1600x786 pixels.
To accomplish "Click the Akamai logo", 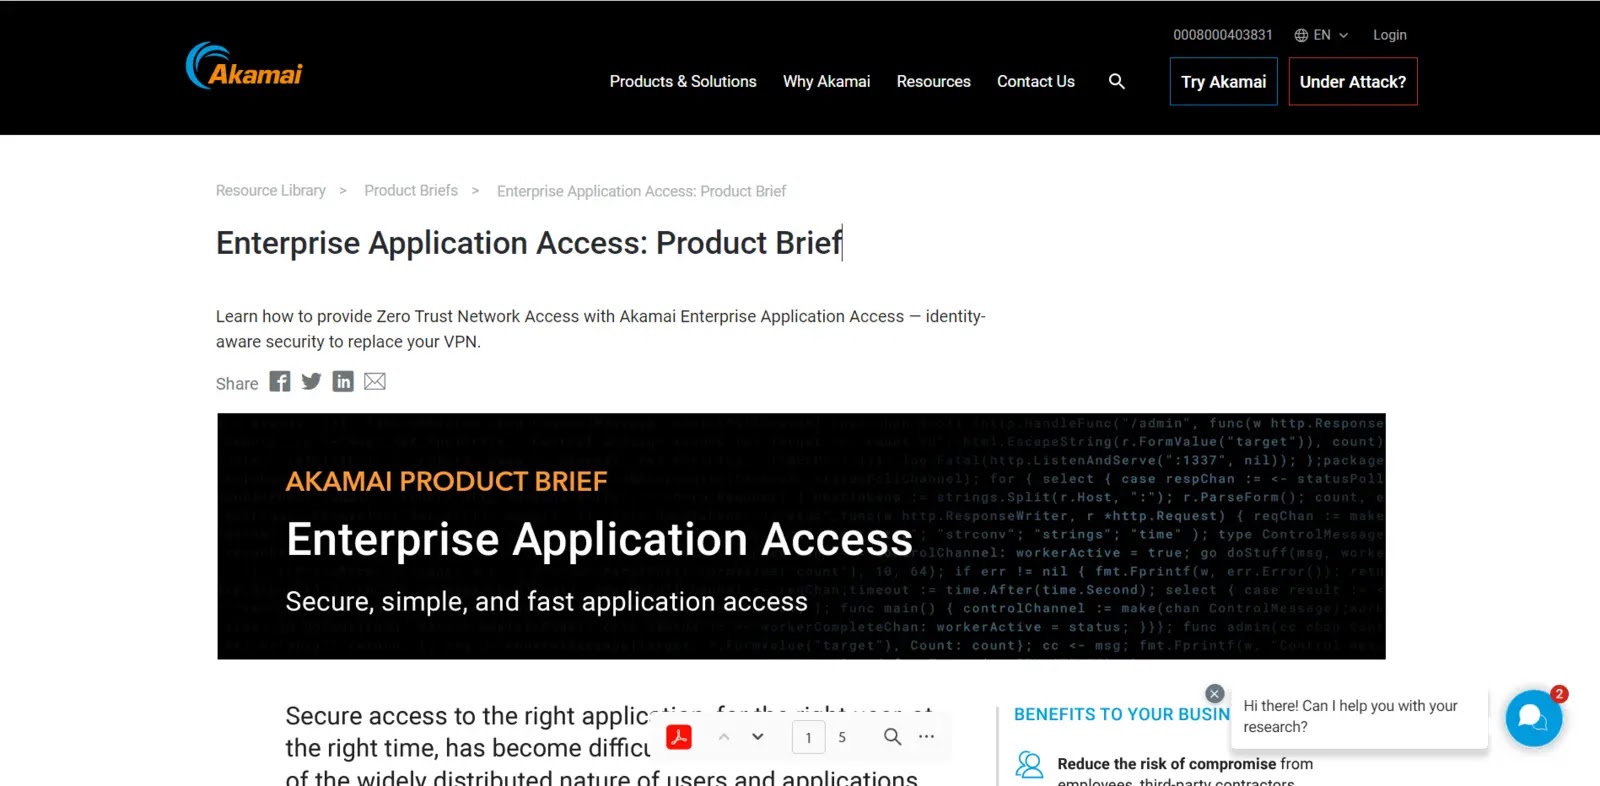I will click(244, 66).
